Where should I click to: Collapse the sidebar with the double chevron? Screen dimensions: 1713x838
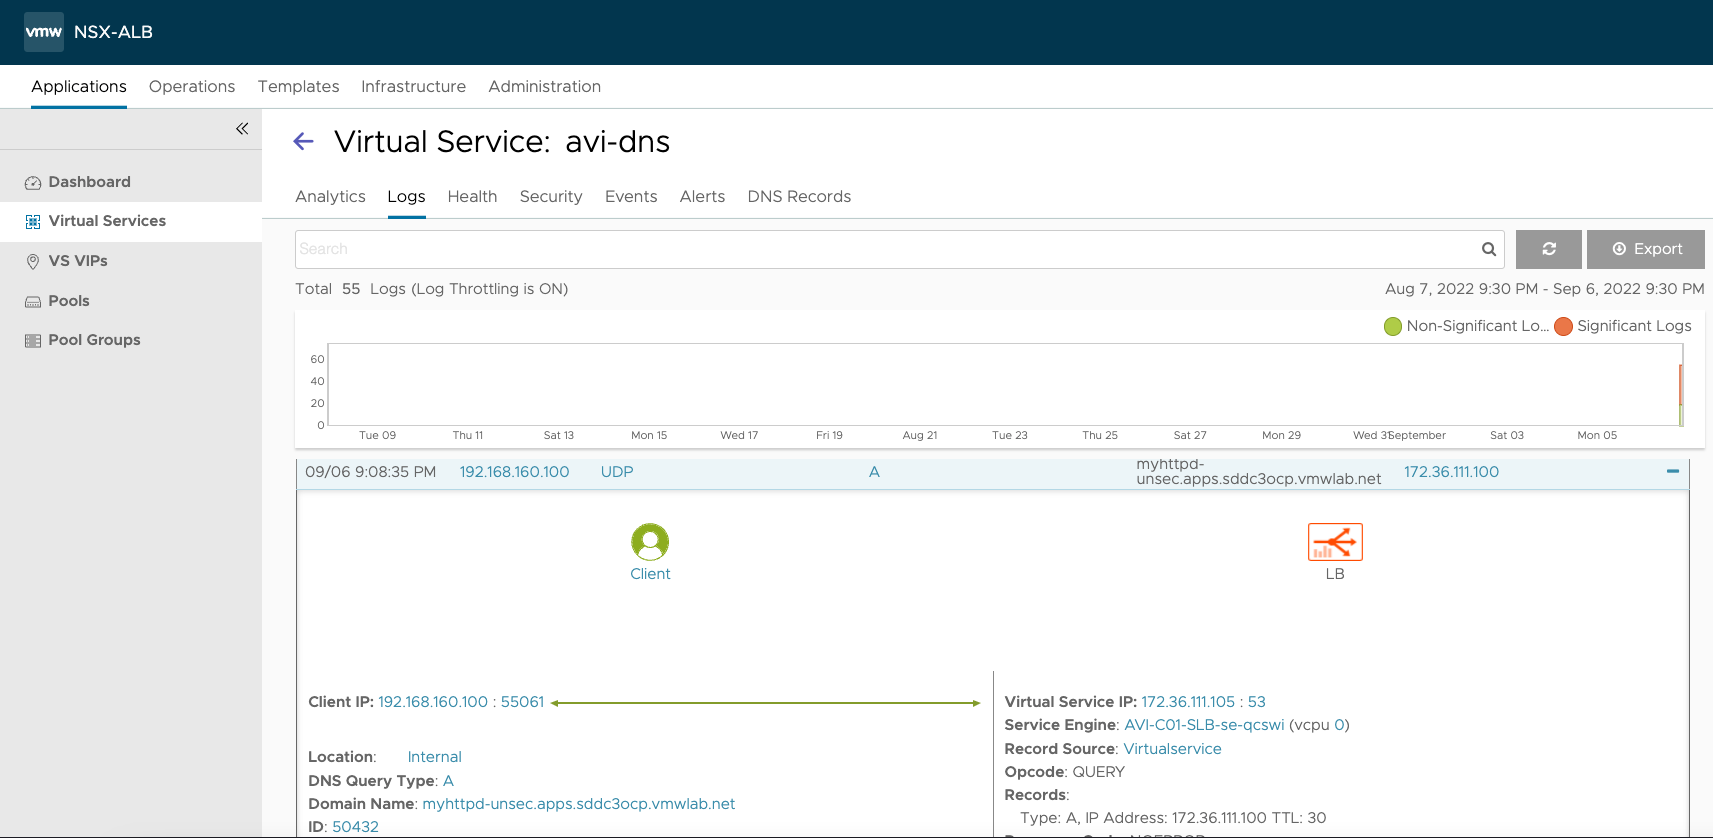242,129
